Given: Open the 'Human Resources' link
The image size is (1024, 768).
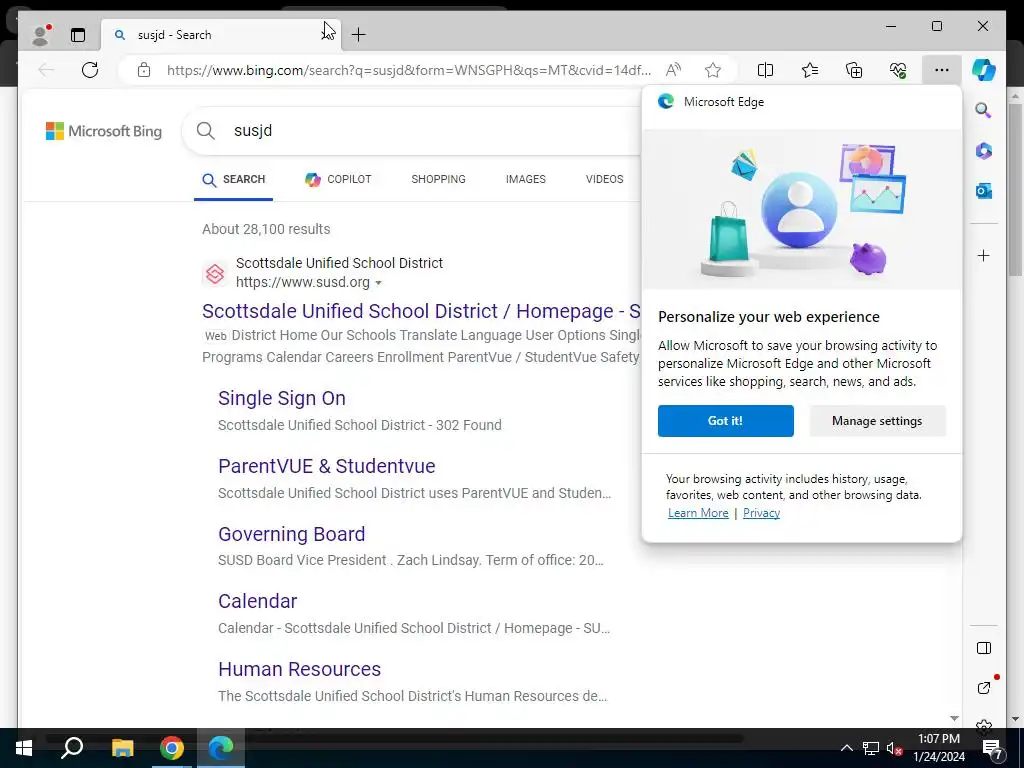Looking at the screenshot, I should 299,669.
